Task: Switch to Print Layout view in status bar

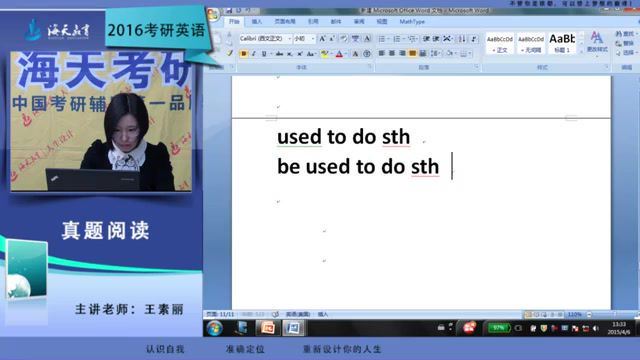Action: 528,314
